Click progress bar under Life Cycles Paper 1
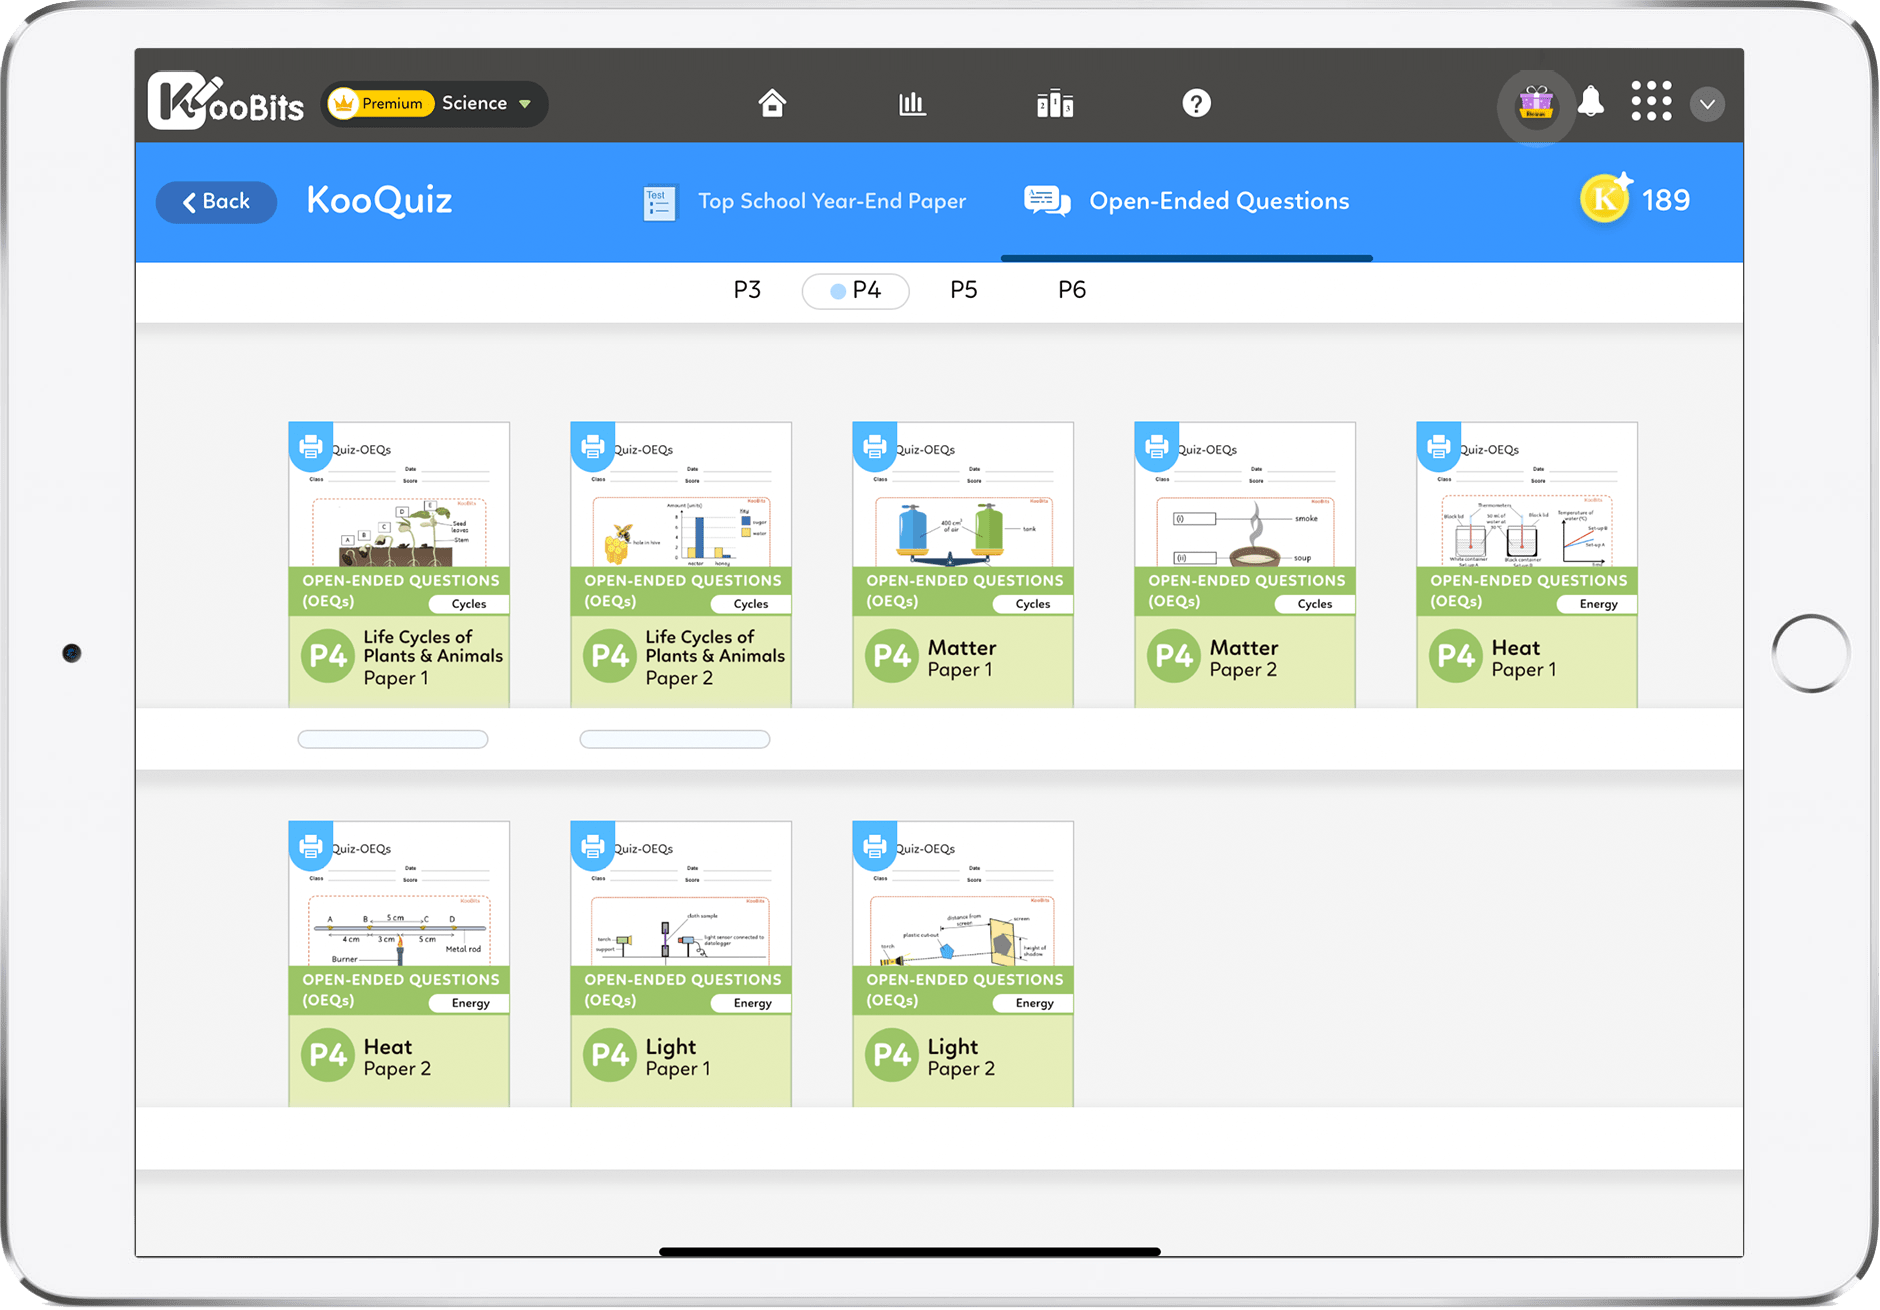The width and height of the screenshot is (1880, 1310). [393, 739]
